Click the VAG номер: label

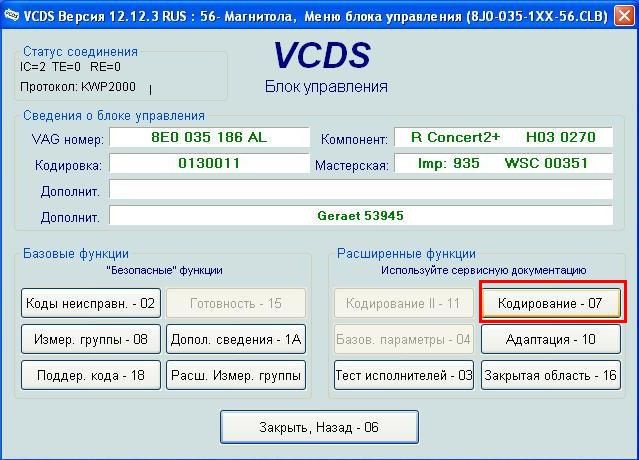pos(68,139)
